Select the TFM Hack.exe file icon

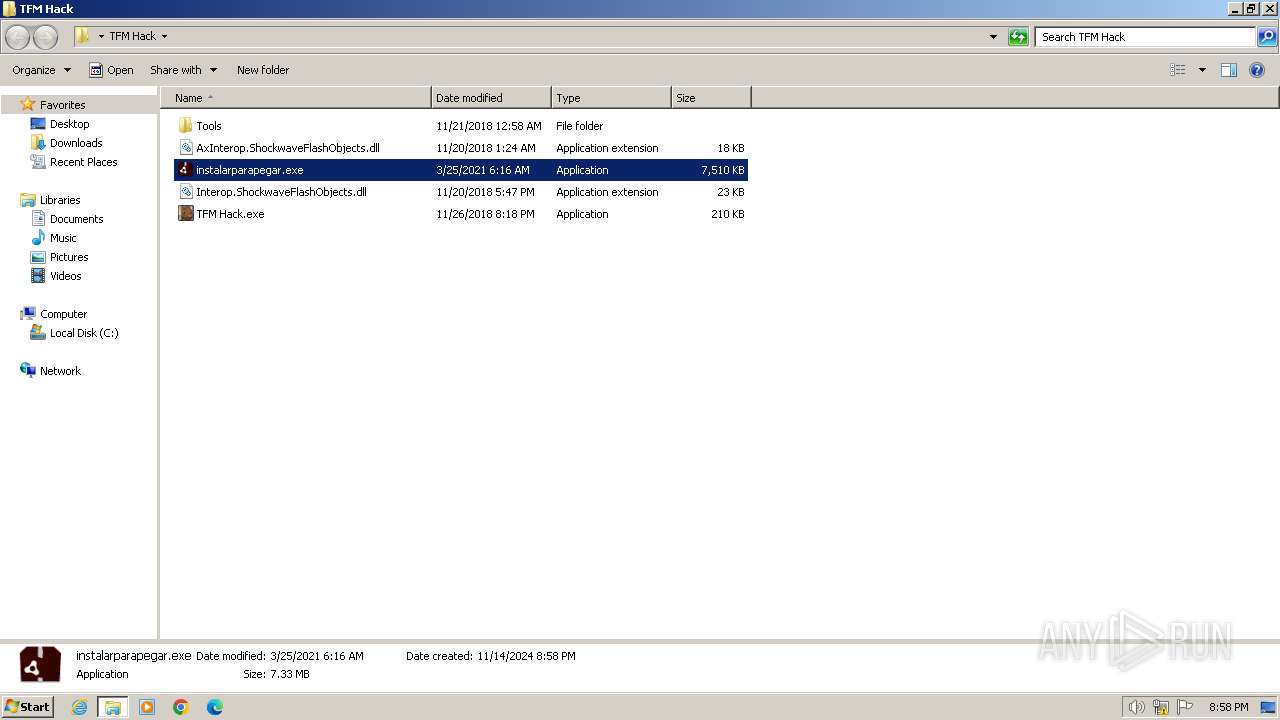coord(185,214)
